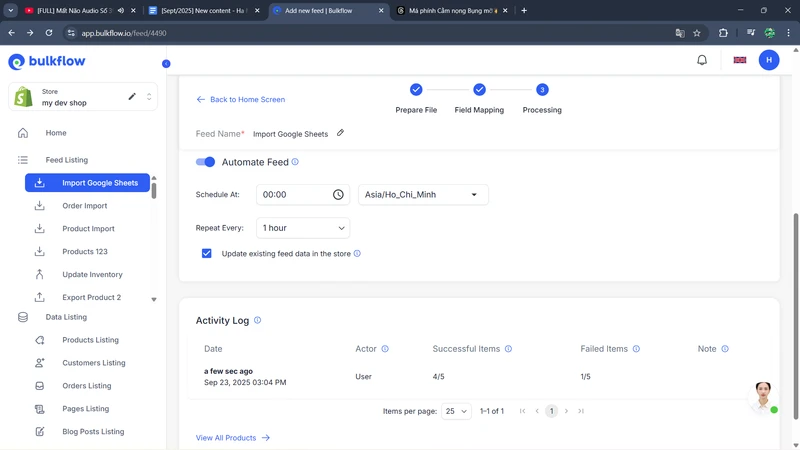The height and width of the screenshot is (450, 800).
Task: Click info icon beside Activity Log heading
Action: click(x=257, y=320)
